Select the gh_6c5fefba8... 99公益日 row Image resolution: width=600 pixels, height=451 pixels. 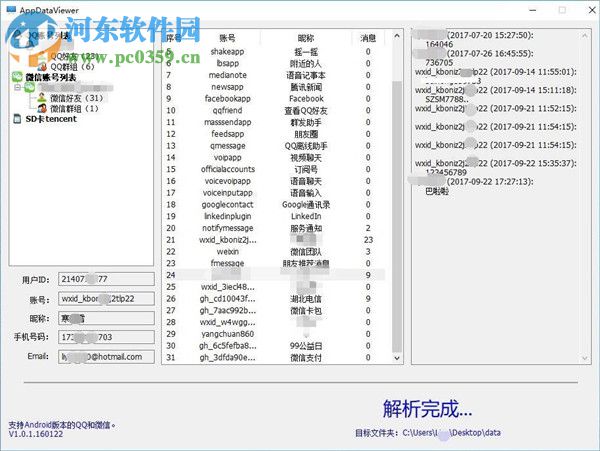coord(274,346)
